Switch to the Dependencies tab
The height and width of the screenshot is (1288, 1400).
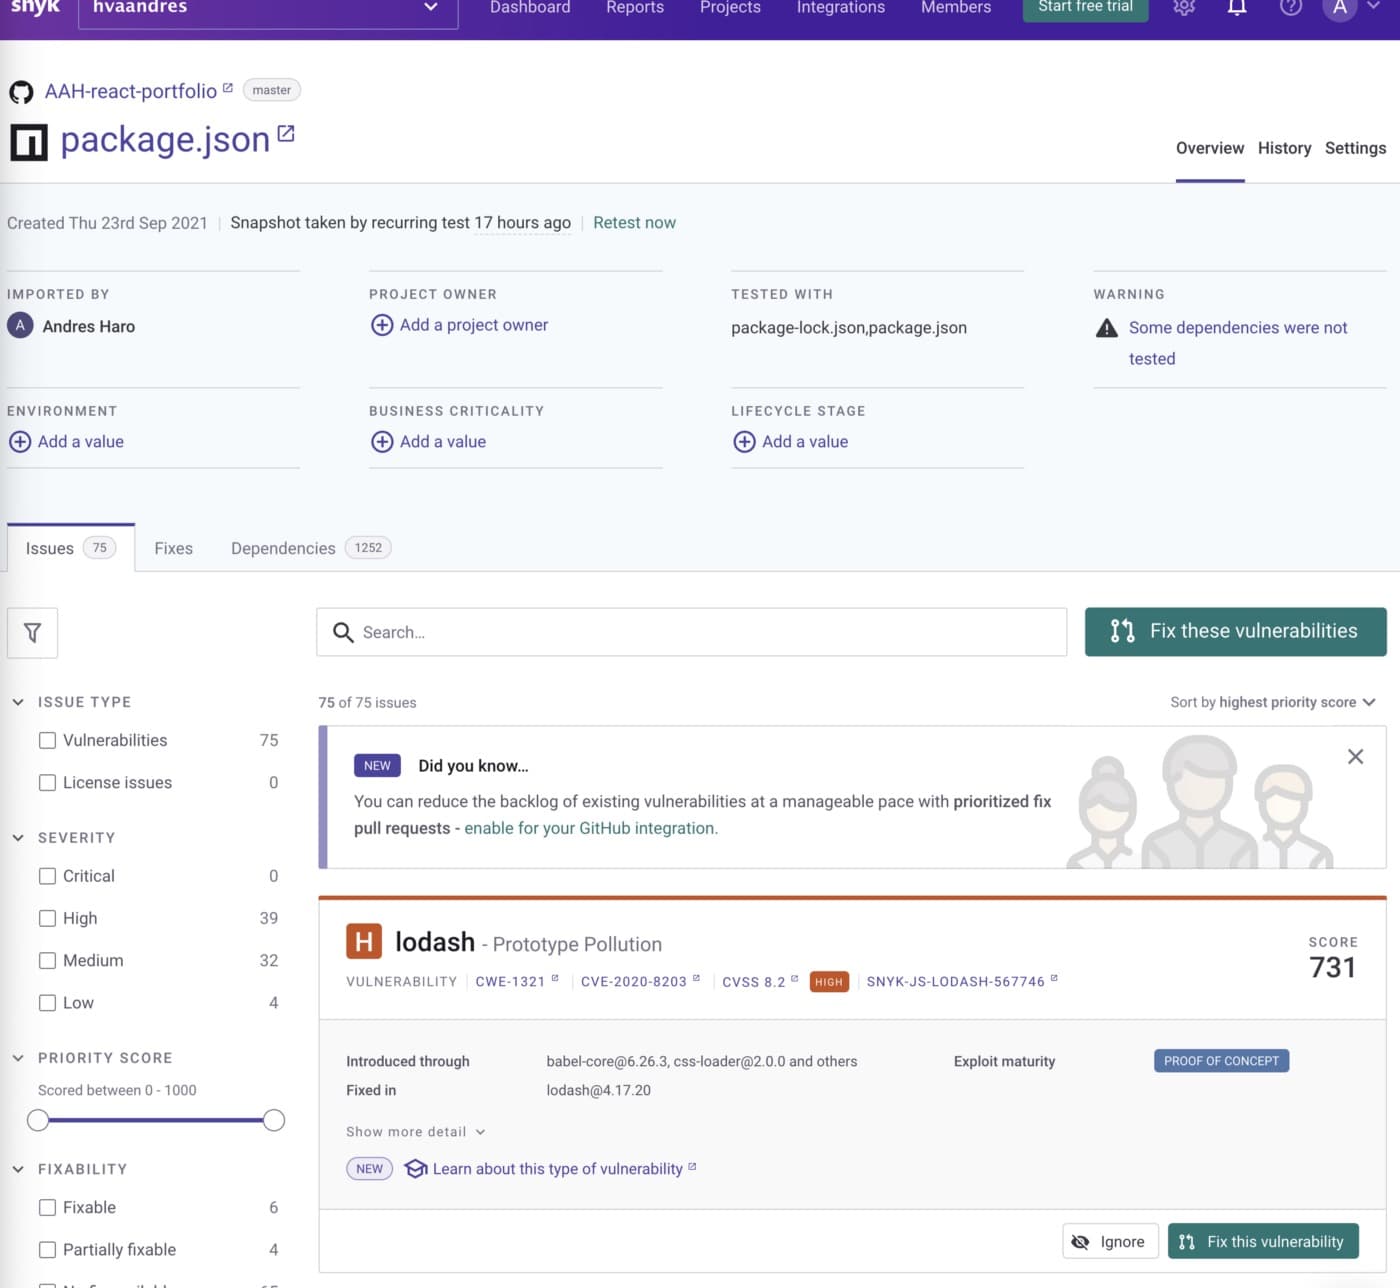coord(310,548)
